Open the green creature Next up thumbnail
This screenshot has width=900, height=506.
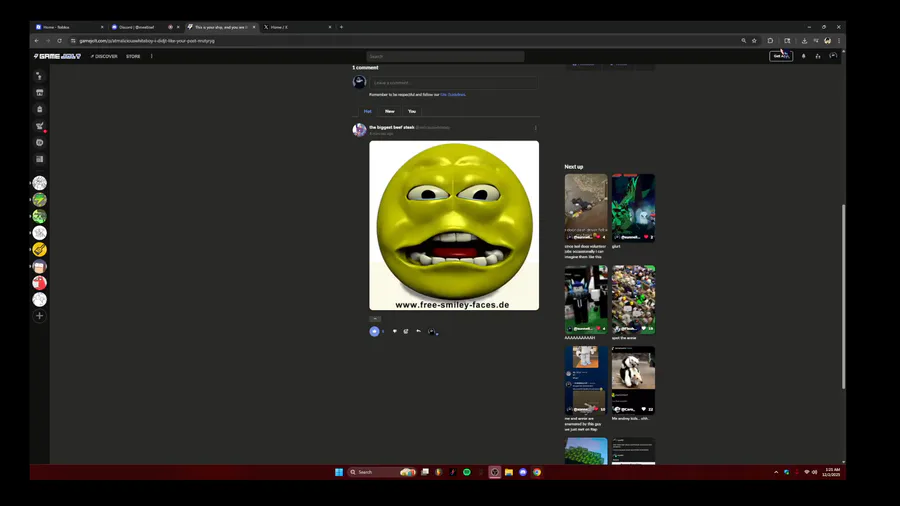(633, 208)
